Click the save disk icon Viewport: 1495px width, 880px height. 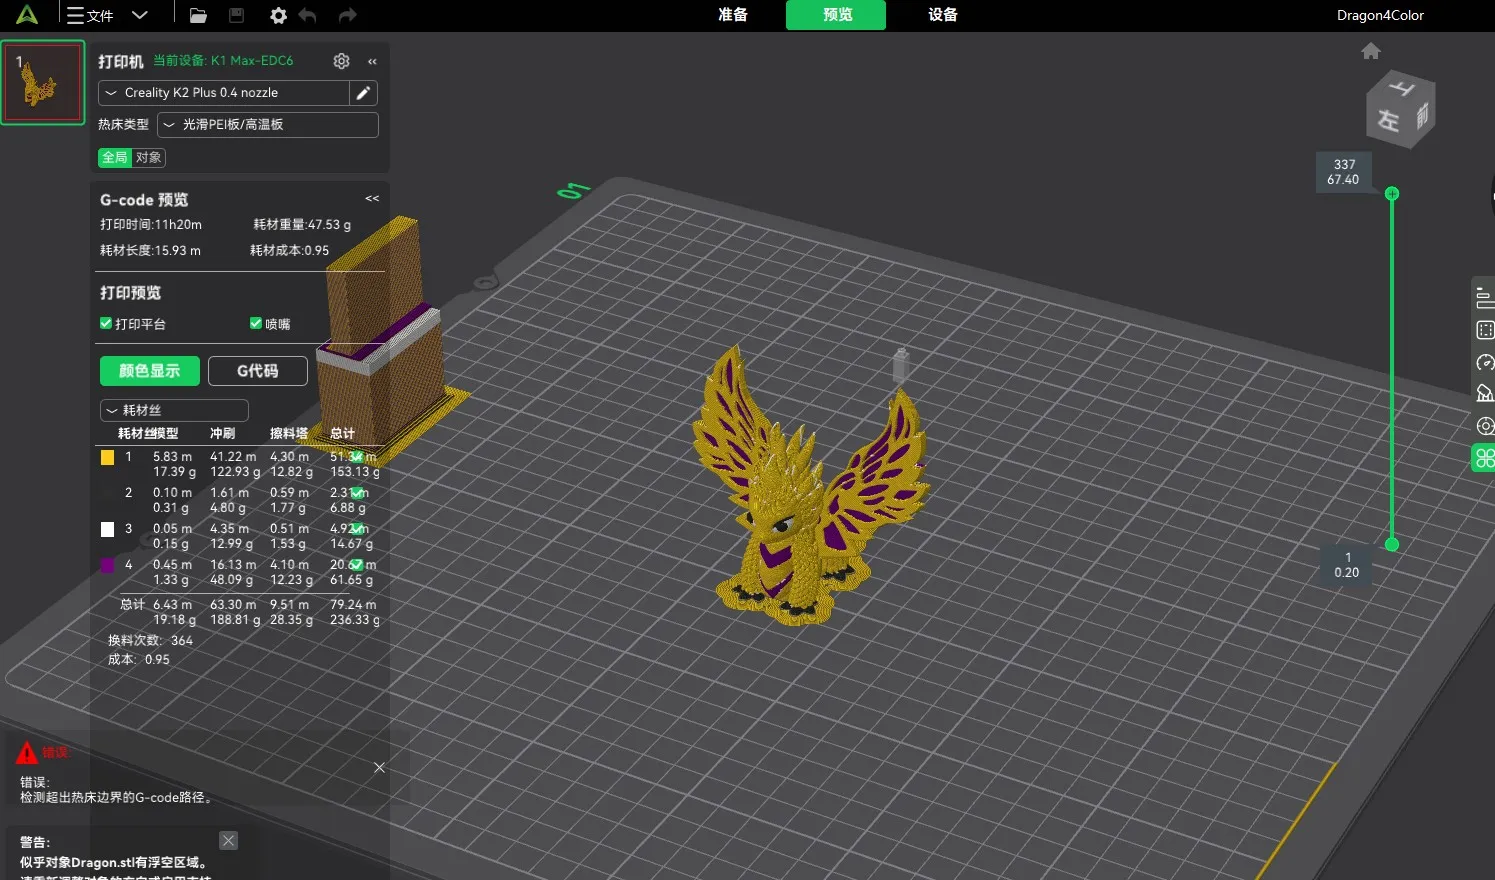[x=237, y=15]
